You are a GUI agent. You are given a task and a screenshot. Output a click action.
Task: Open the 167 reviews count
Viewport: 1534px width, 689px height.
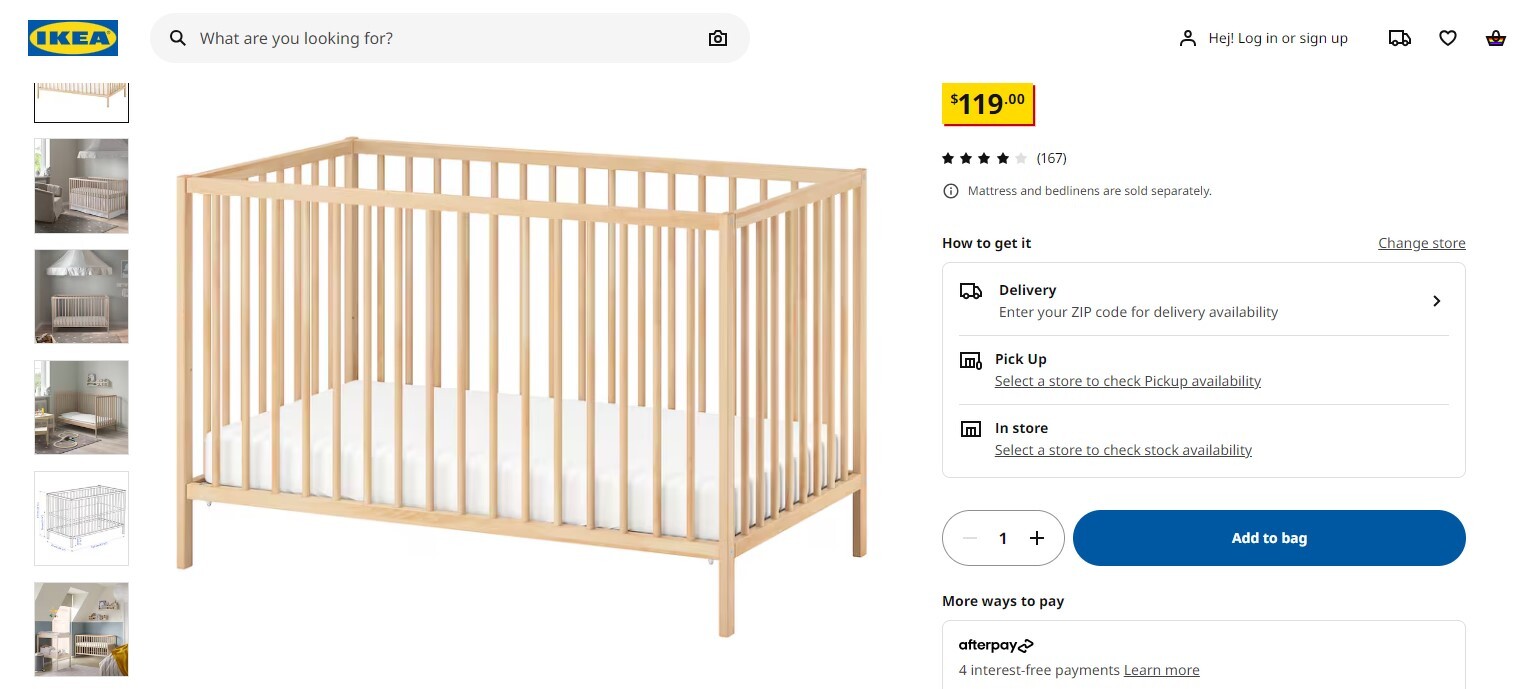(x=1051, y=158)
